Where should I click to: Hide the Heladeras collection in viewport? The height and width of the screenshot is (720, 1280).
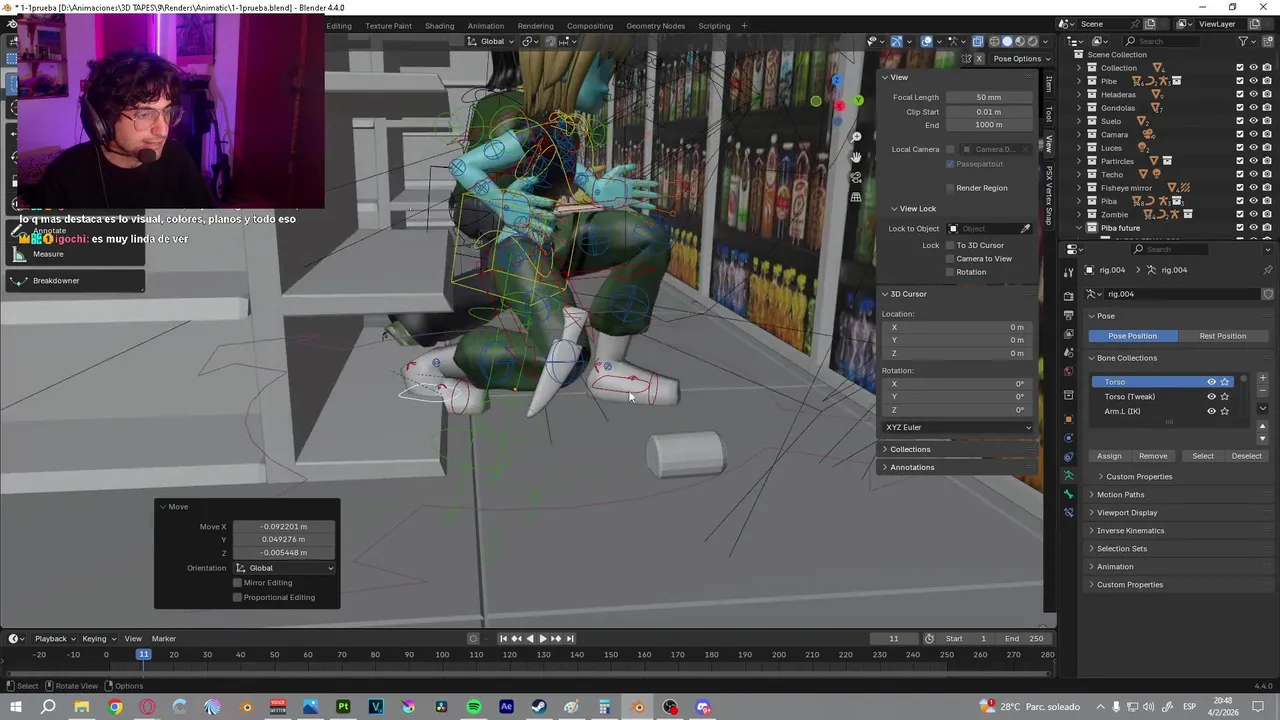click(x=1253, y=95)
